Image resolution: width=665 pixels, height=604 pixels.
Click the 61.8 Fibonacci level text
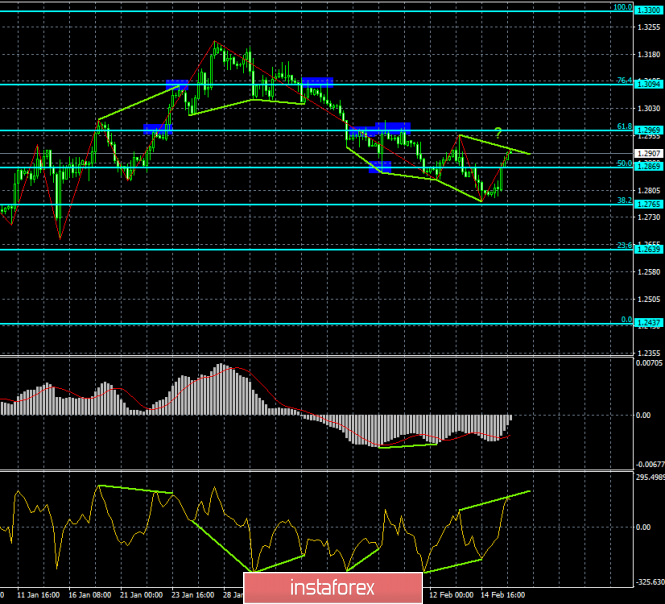pyautogui.click(x=624, y=126)
